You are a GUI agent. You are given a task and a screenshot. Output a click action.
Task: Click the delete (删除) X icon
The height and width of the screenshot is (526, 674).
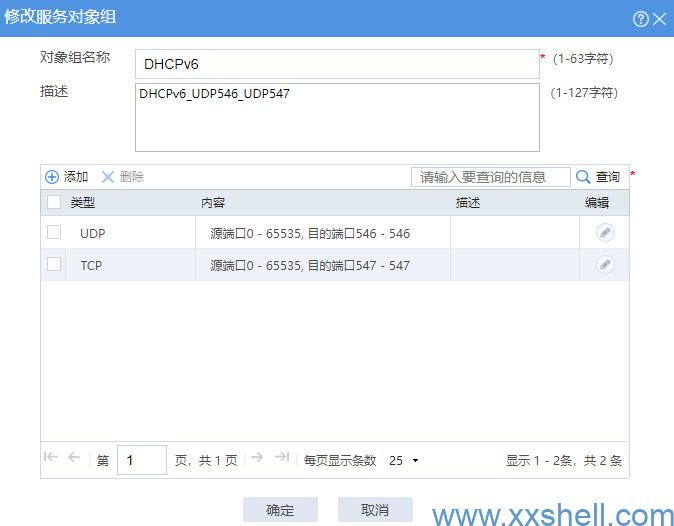(x=108, y=177)
